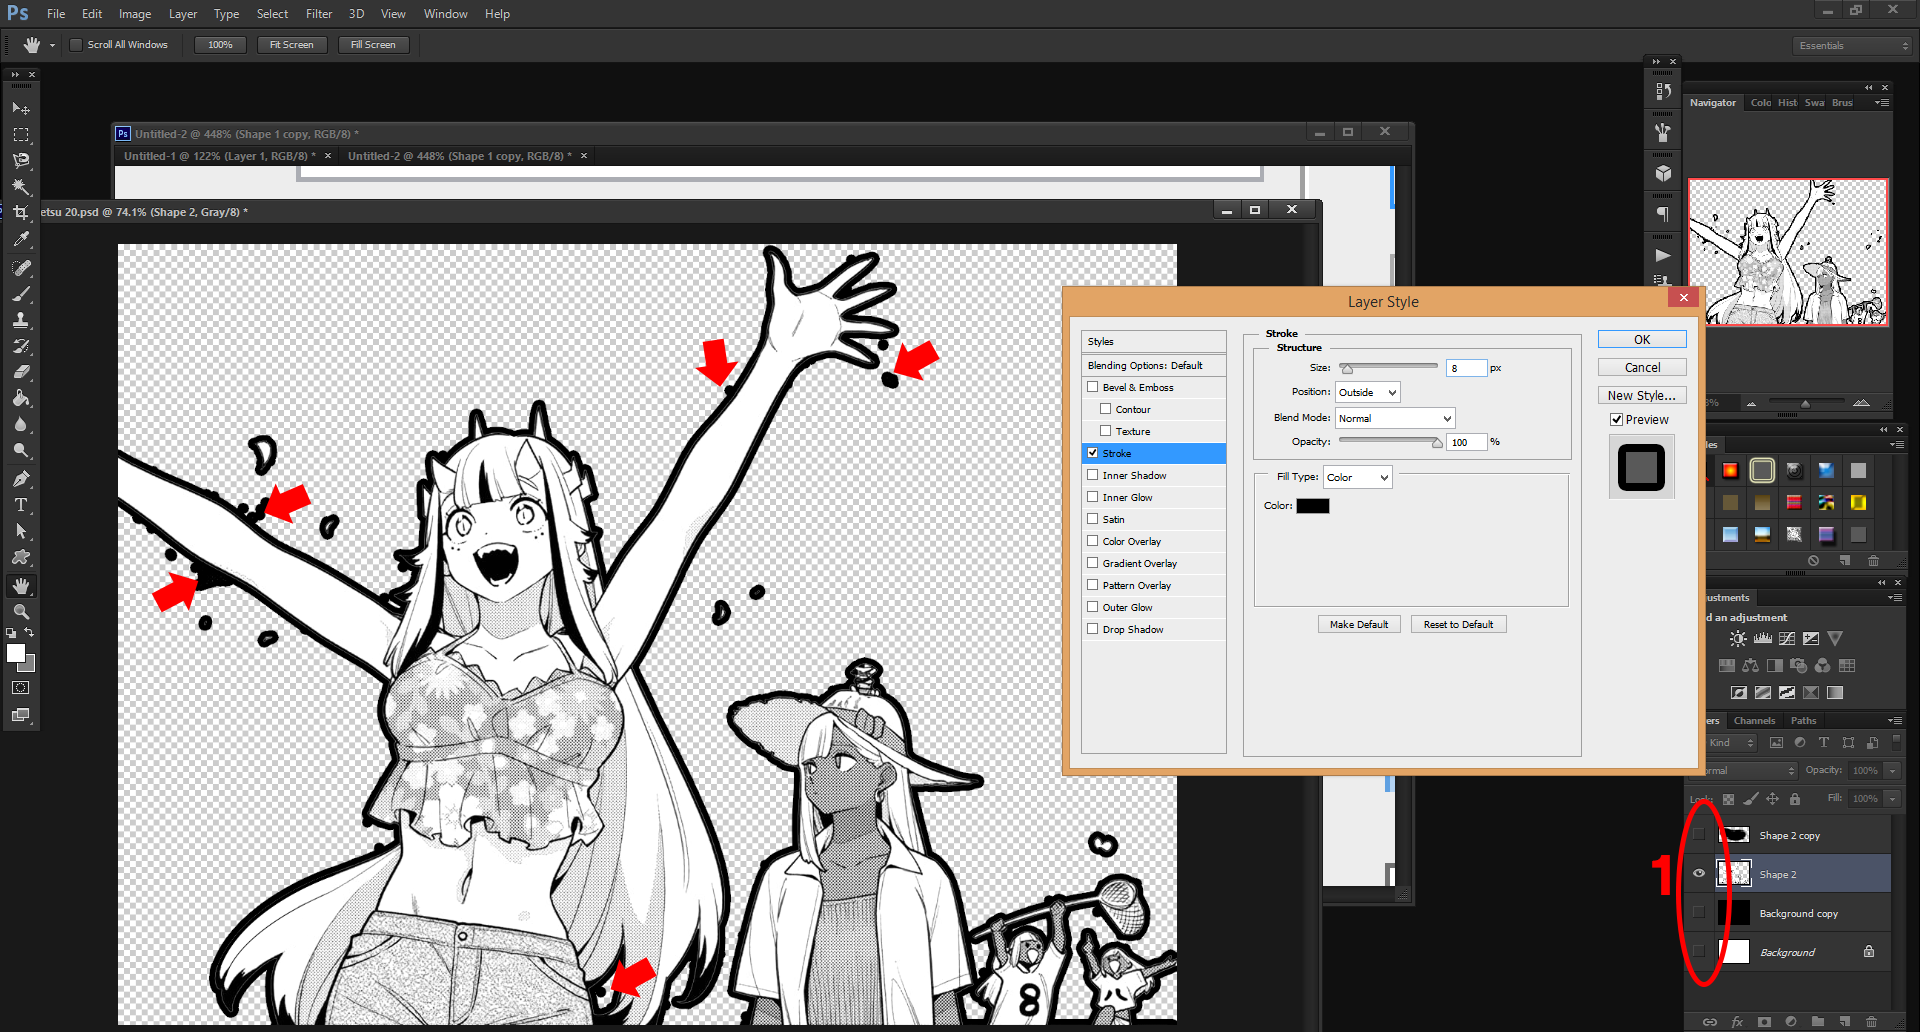1920x1032 pixels.
Task: Show the Background copy layer
Action: click(1699, 913)
